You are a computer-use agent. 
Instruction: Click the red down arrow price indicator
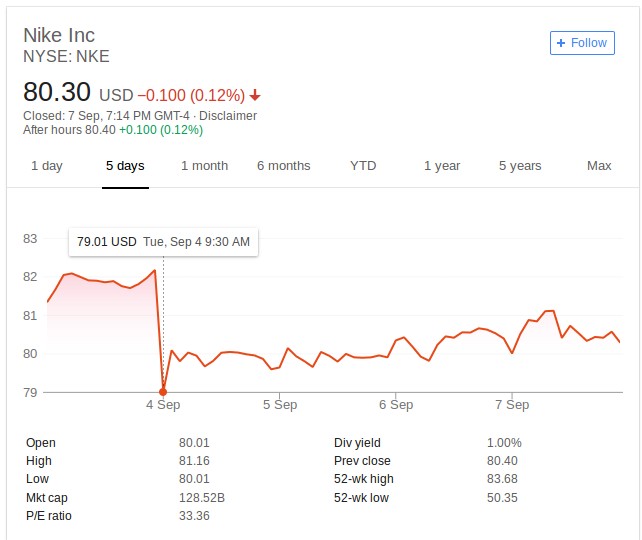[x=255, y=96]
